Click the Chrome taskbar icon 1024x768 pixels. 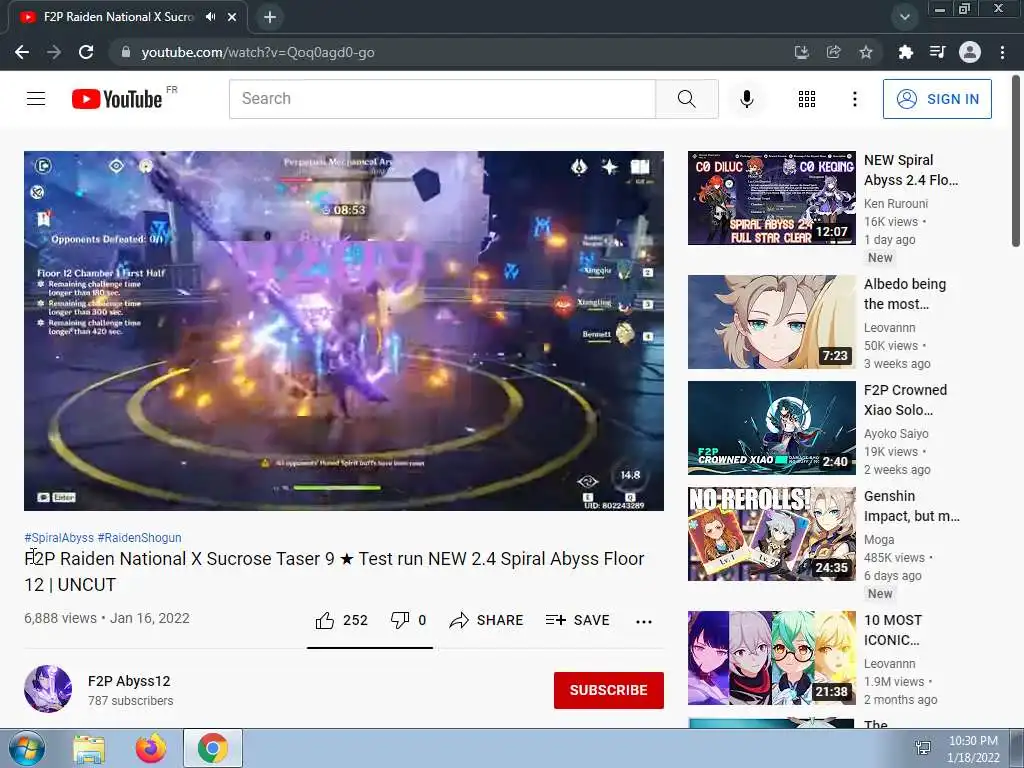click(212, 748)
